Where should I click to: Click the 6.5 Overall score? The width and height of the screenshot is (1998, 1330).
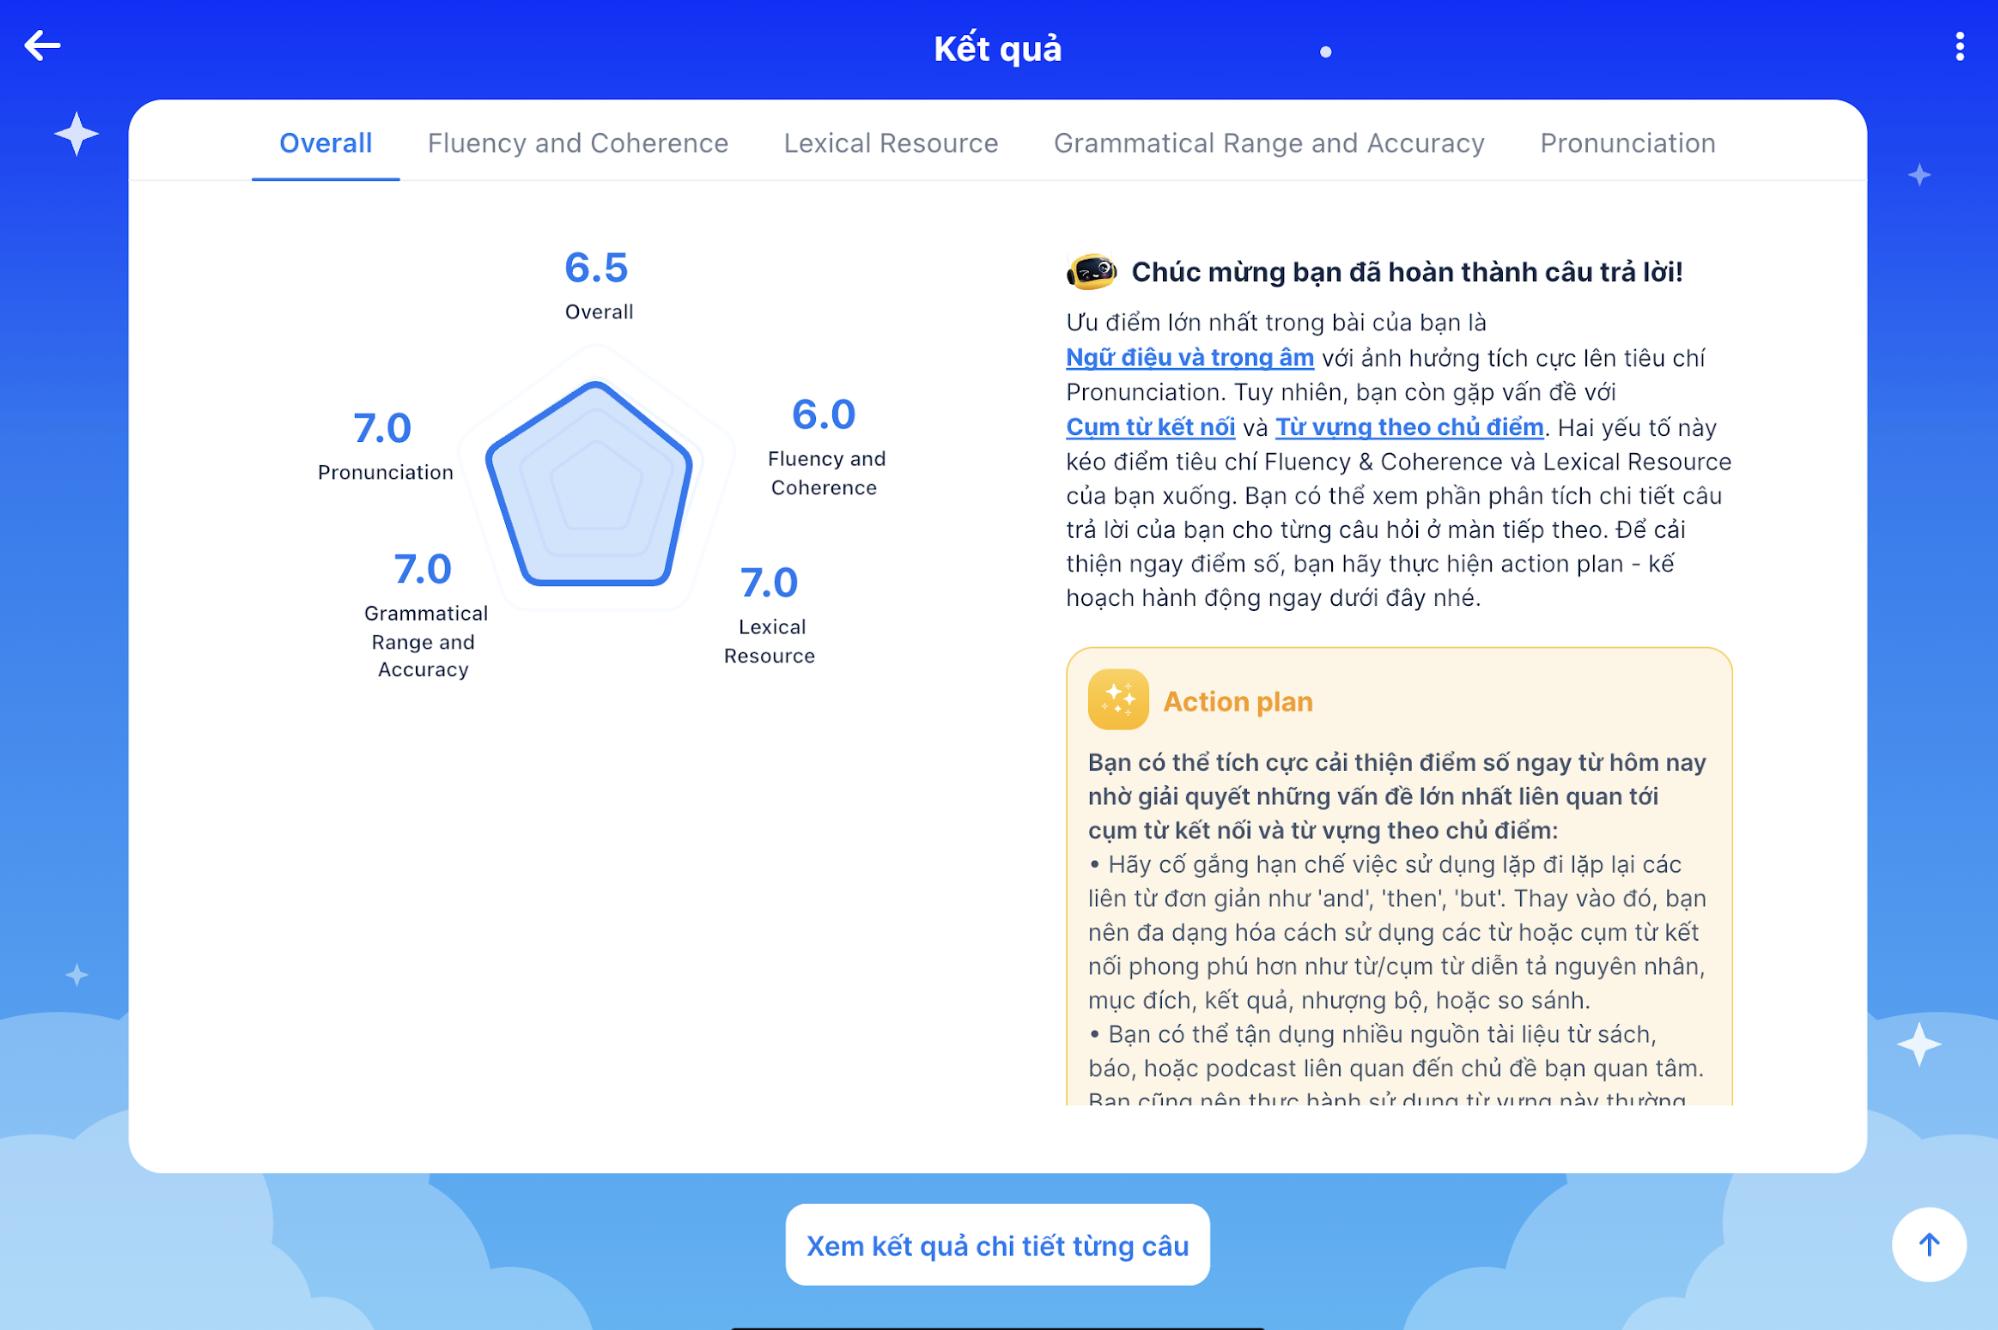click(596, 268)
